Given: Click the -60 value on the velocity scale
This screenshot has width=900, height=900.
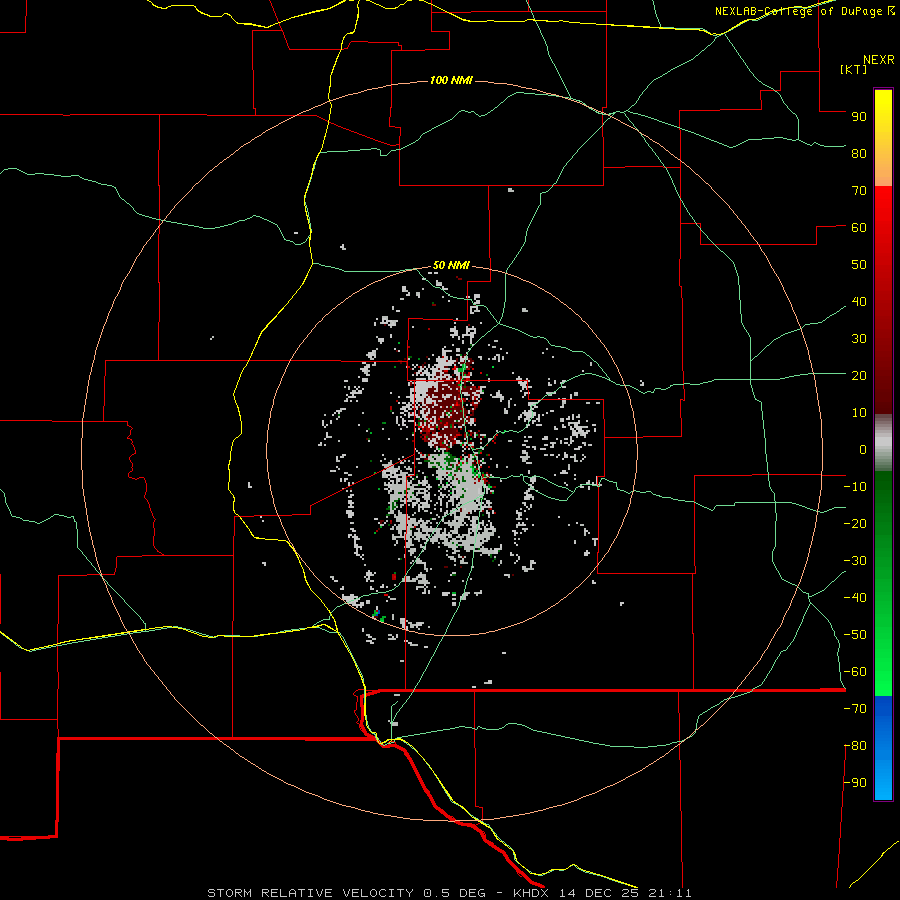Looking at the screenshot, I should (x=855, y=672).
